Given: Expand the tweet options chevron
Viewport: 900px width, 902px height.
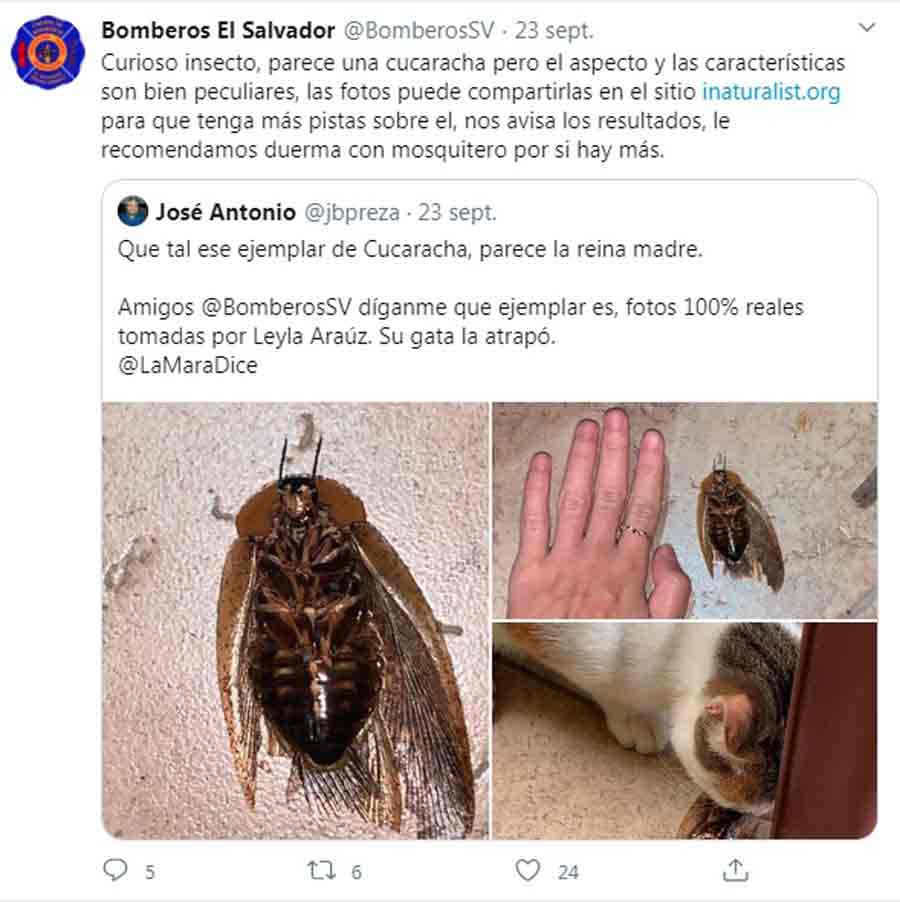Looking at the screenshot, I should 867,27.
